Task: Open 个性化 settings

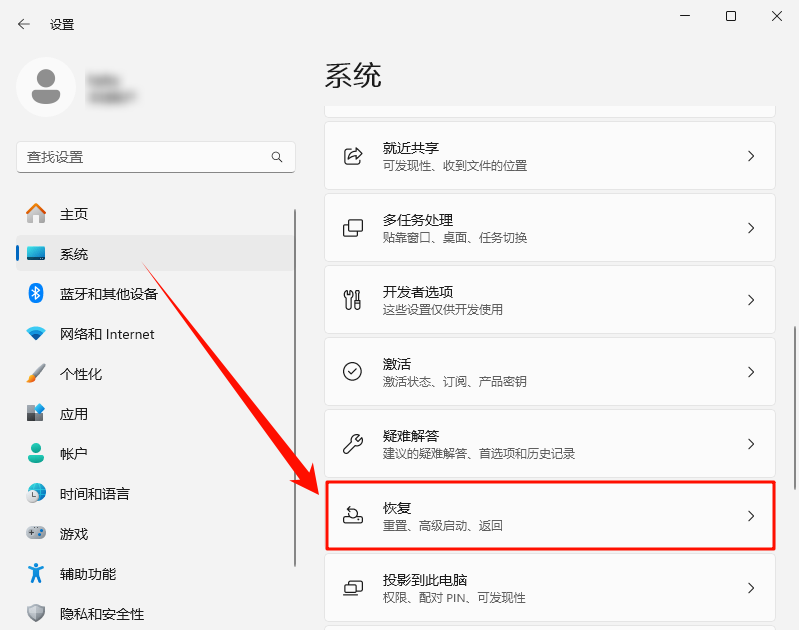Action: pyautogui.click(x=155, y=374)
